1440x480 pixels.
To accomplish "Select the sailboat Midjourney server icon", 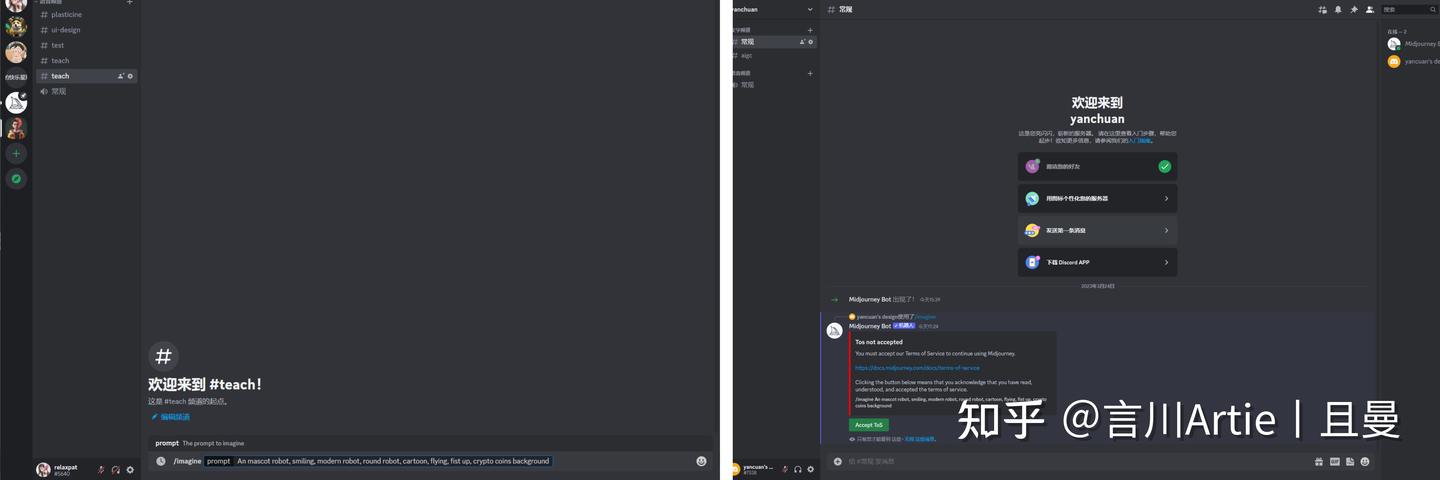I will pos(16,102).
